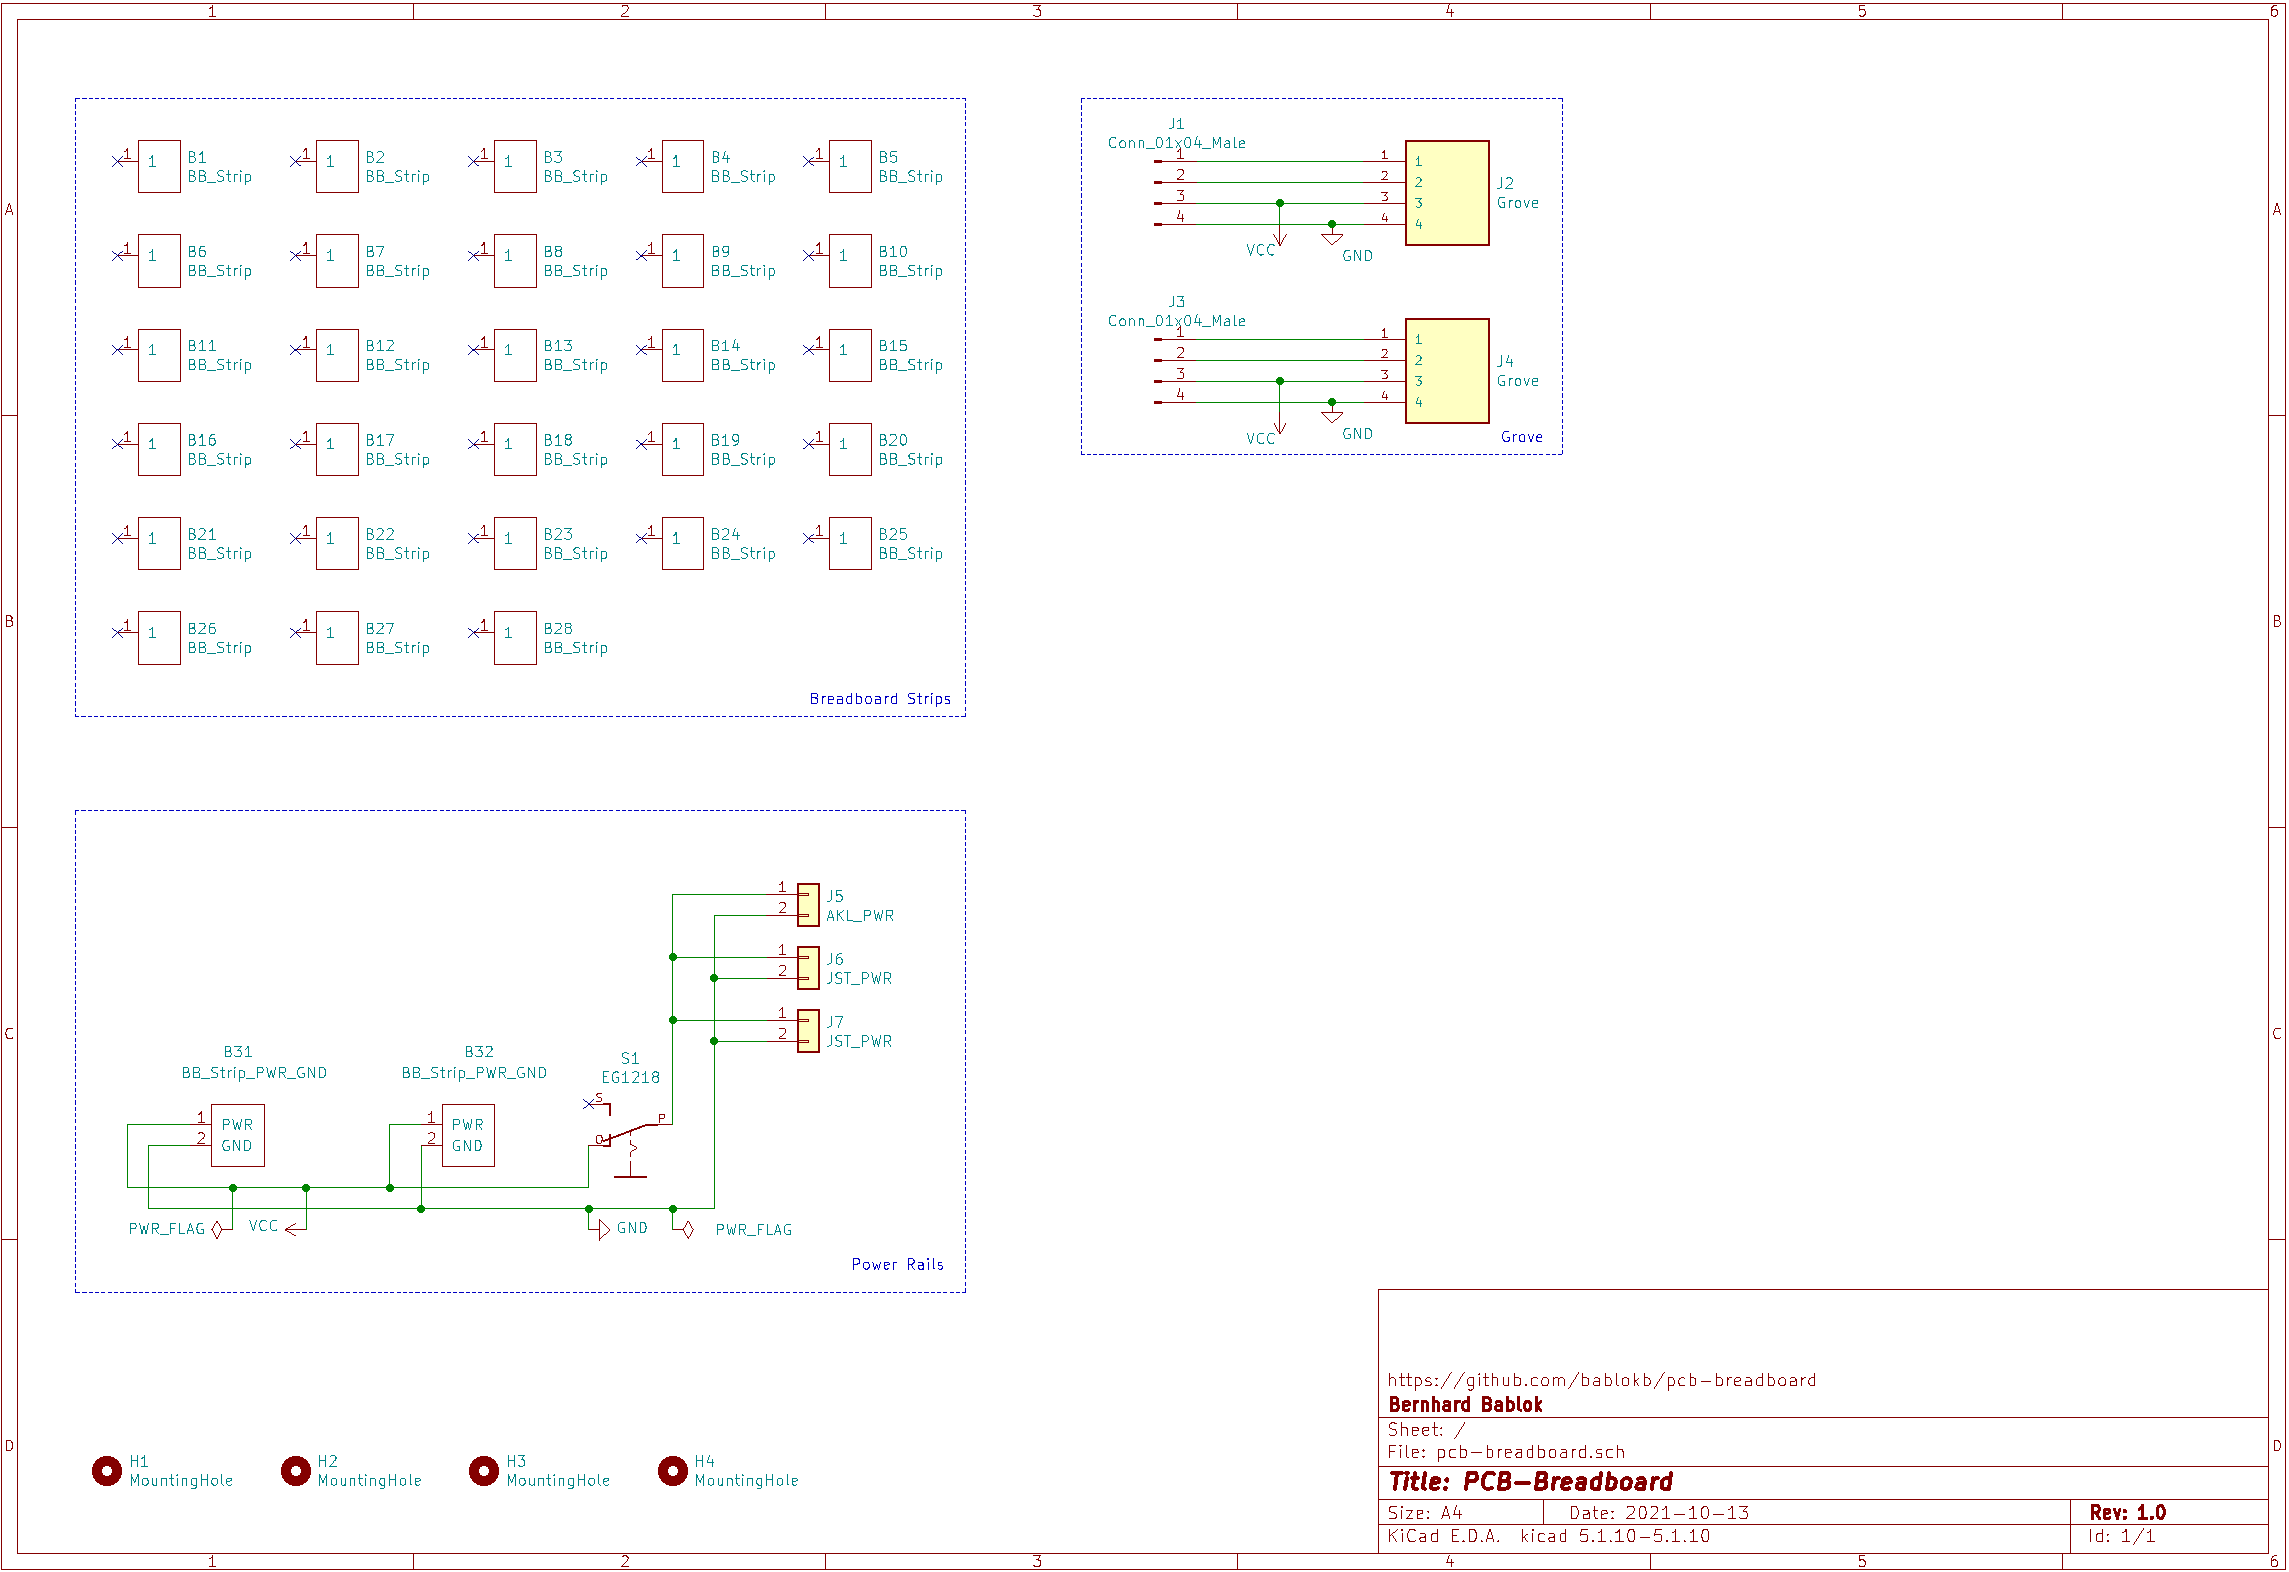
Task: Select the B28 BB_Strip box
Action: (x=515, y=638)
